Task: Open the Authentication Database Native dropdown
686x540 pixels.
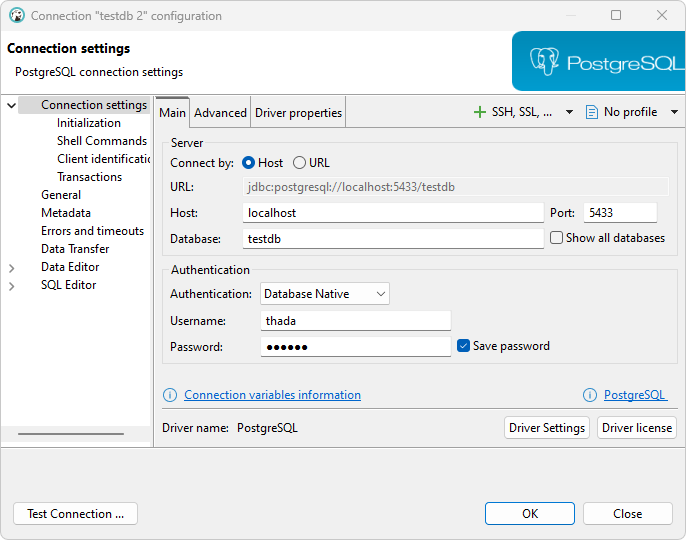Action: coord(325,294)
